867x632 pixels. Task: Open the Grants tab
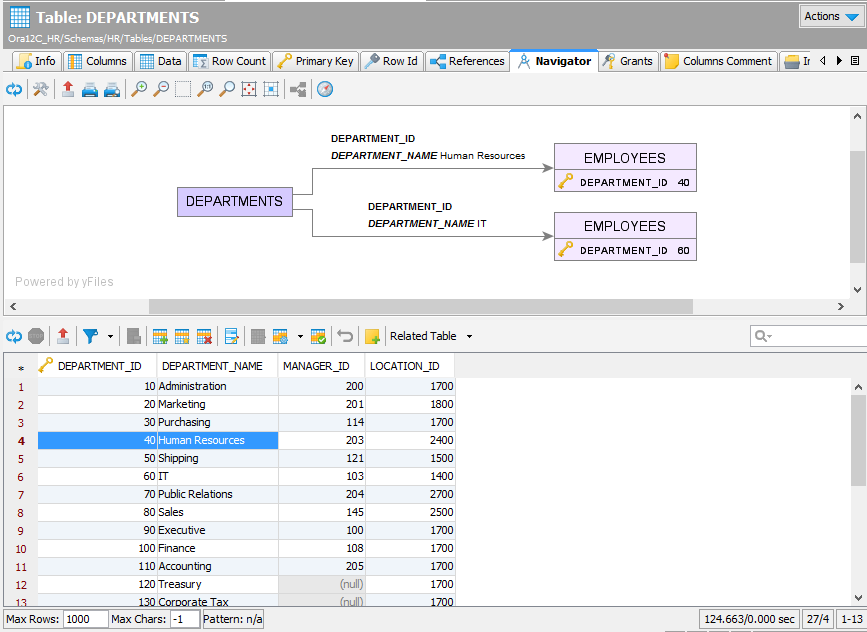tap(628, 61)
